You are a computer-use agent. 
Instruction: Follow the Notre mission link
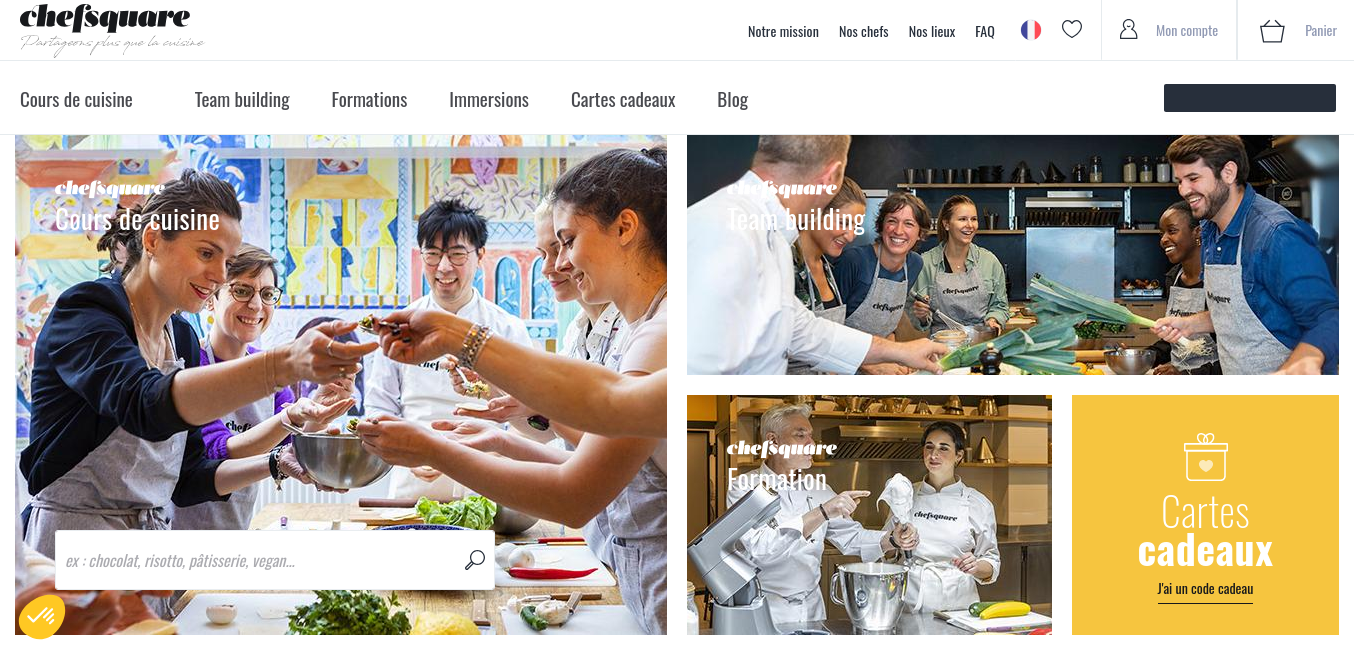click(x=783, y=31)
